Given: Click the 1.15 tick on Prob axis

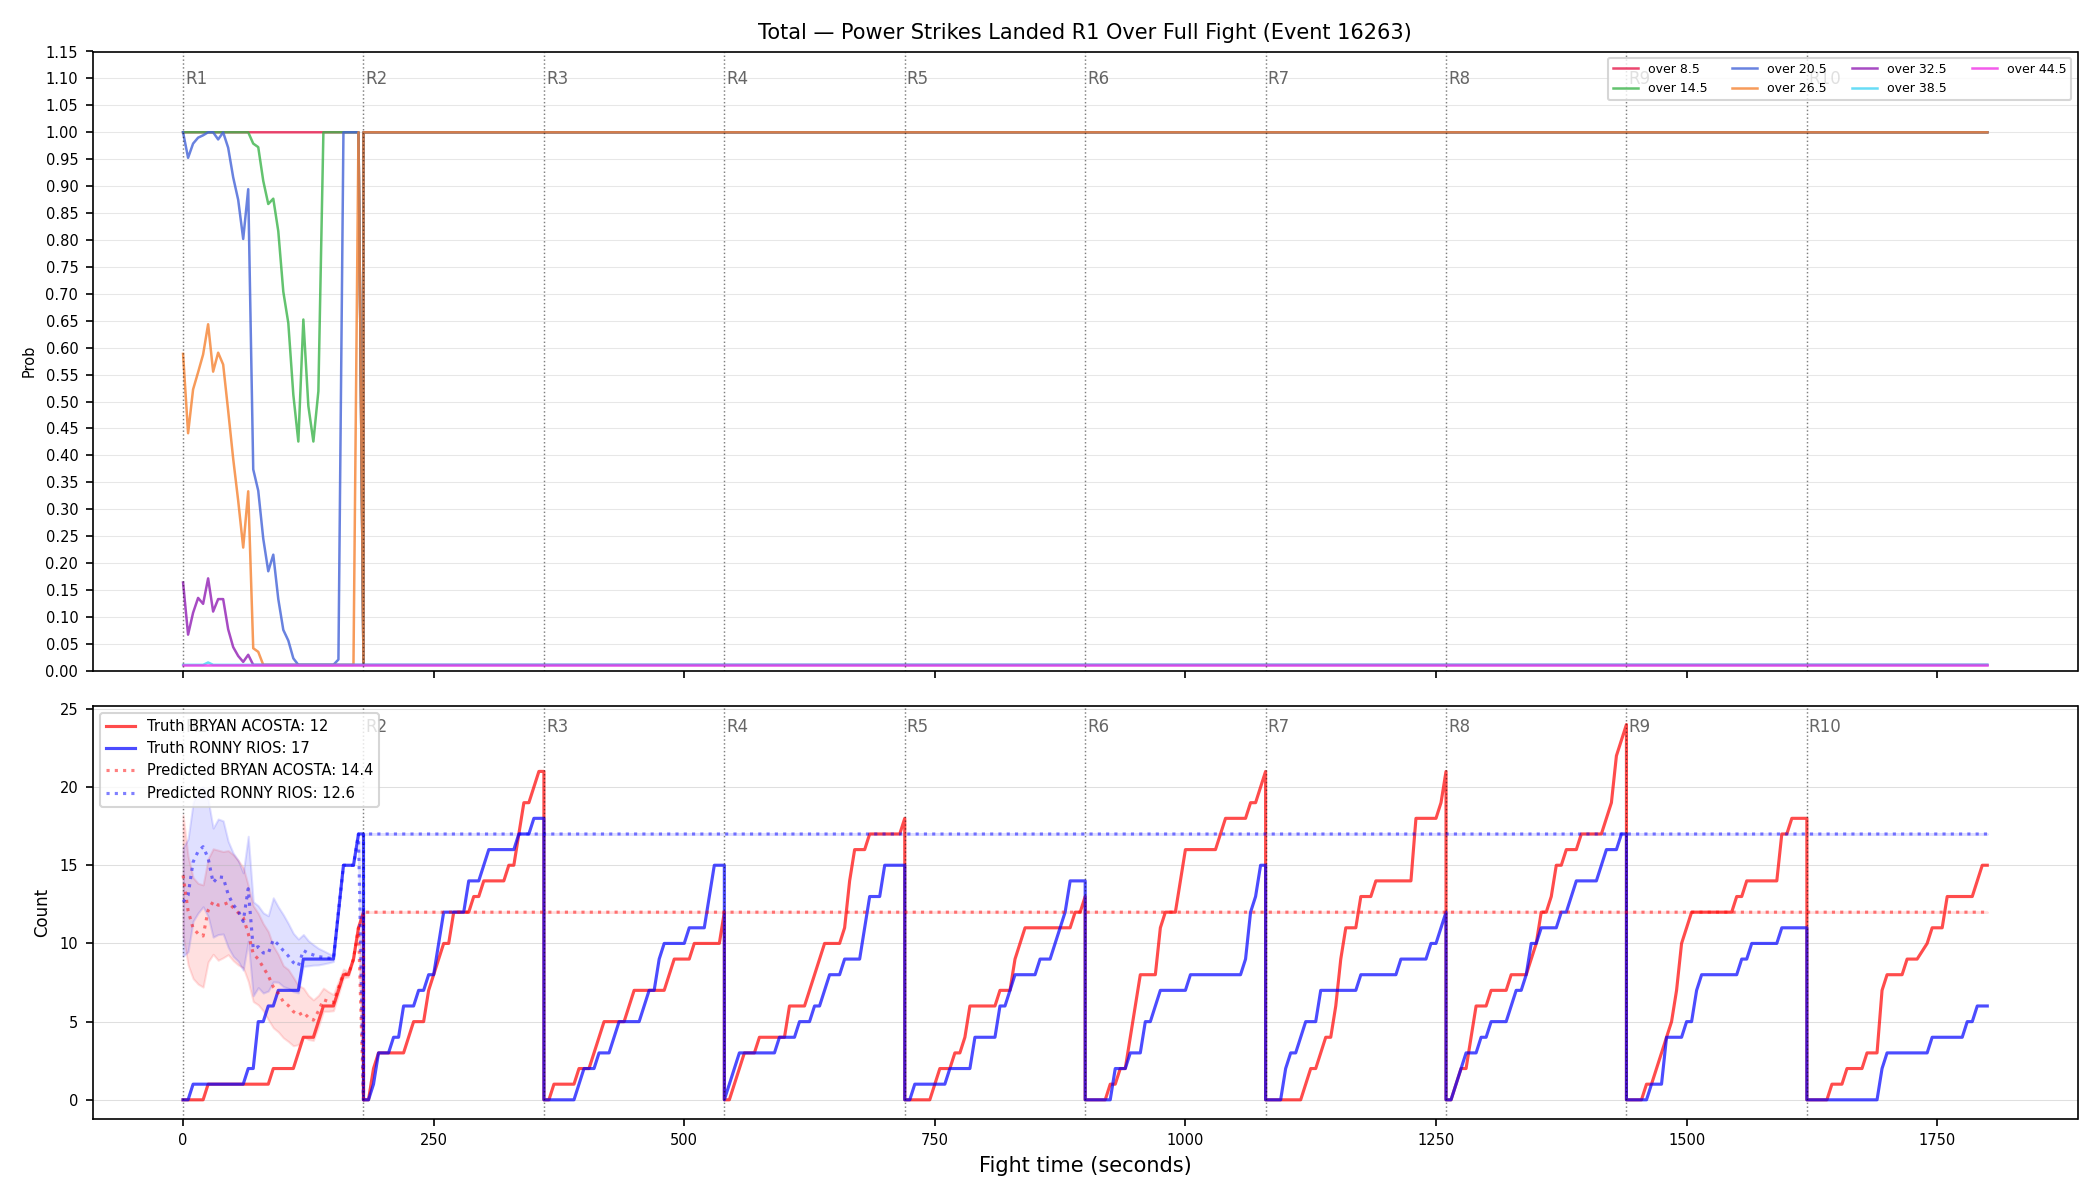Looking at the screenshot, I should tap(61, 52).
